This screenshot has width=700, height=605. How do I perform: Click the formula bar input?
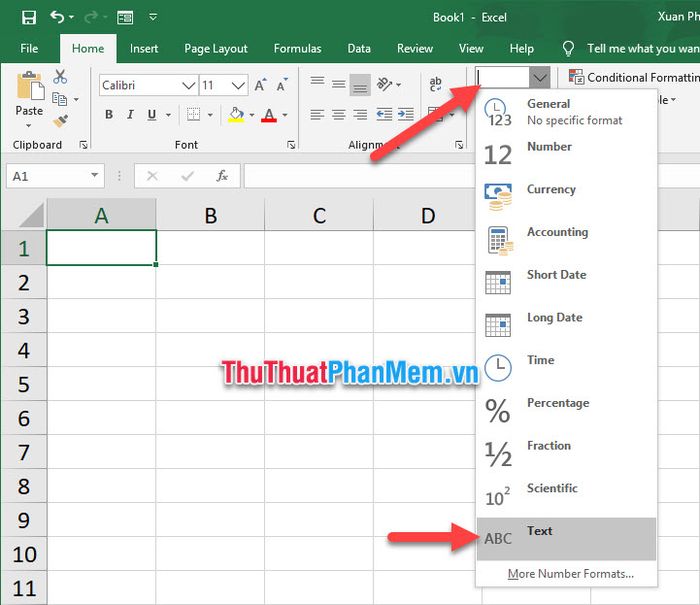click(359, 176)
